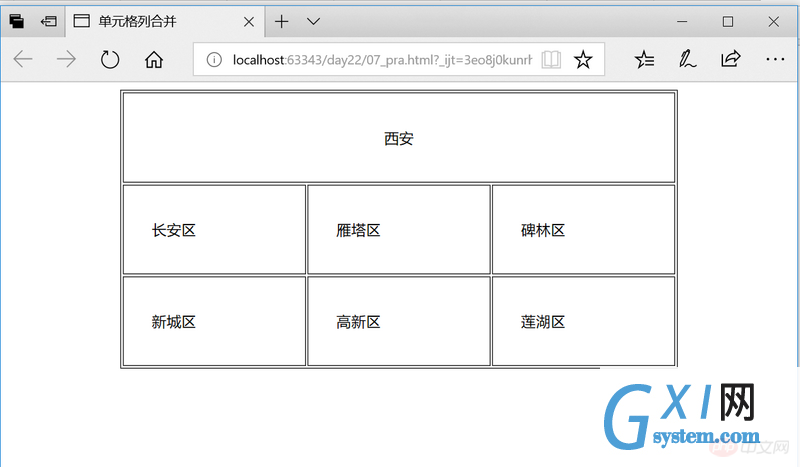Click the 长安区 table cell
The width and height of the screenshot is (800, 467).
214,230
